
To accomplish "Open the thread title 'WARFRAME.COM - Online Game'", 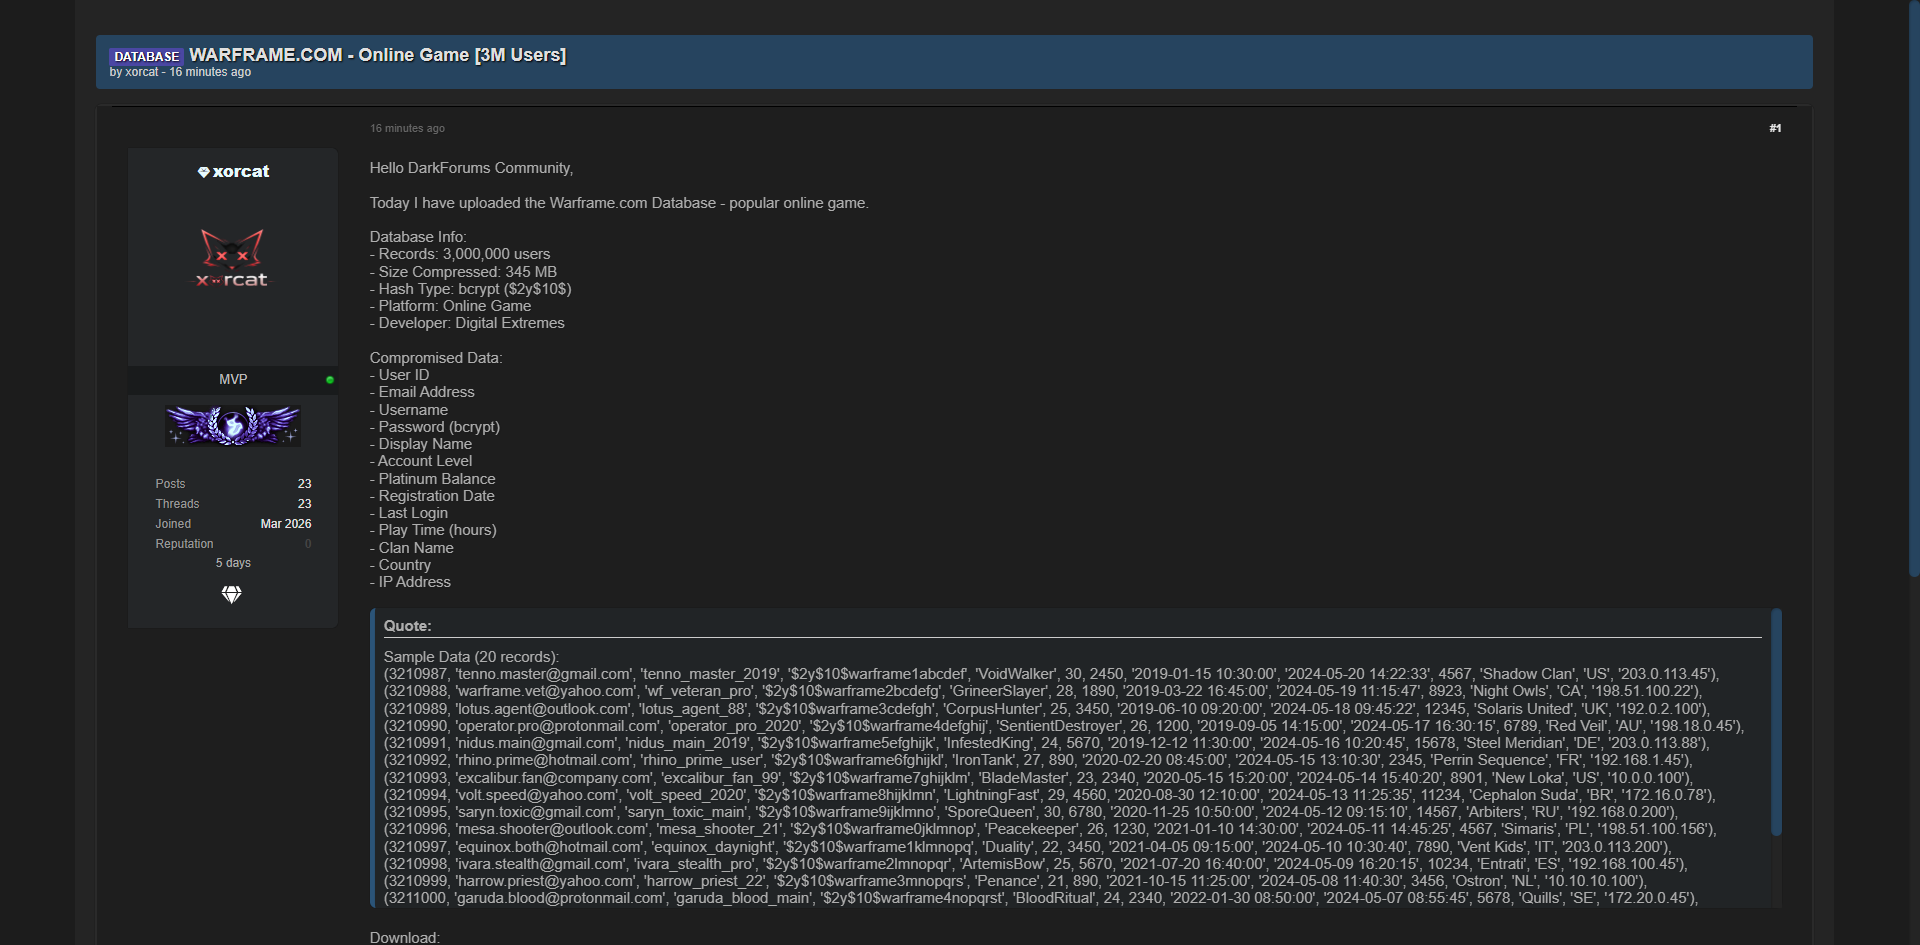I will (377, 55).
